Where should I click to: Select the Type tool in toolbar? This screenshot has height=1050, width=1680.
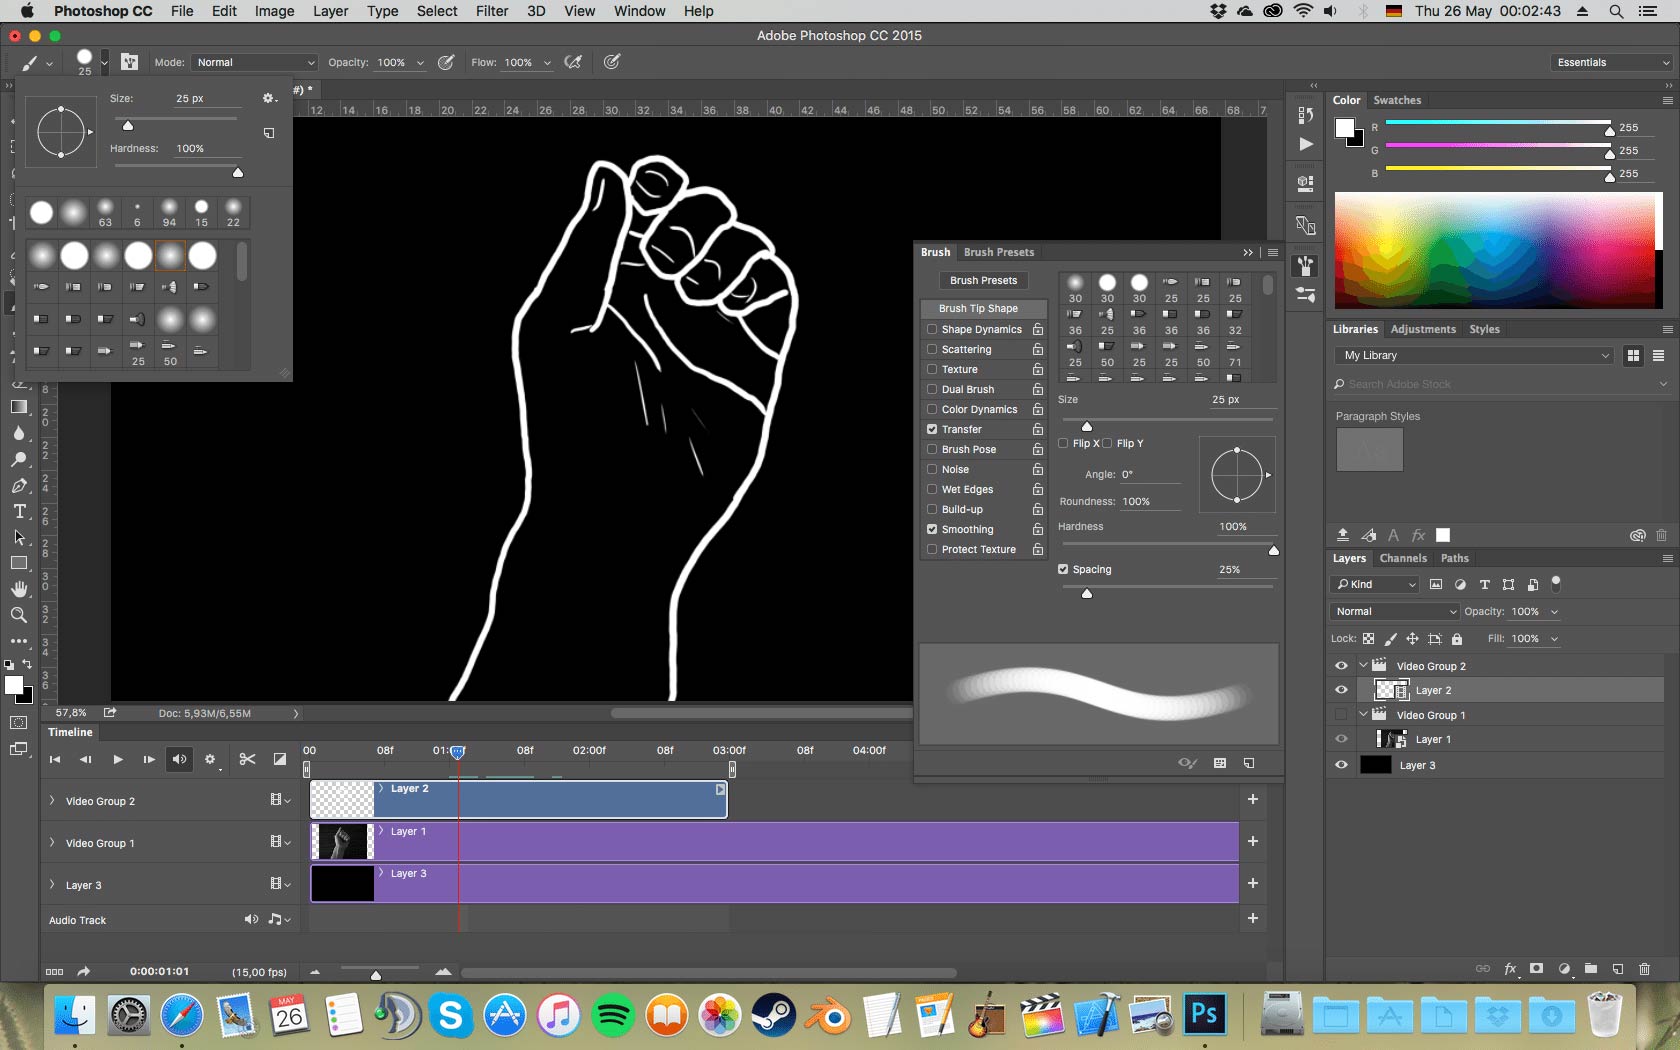(19, 512)
